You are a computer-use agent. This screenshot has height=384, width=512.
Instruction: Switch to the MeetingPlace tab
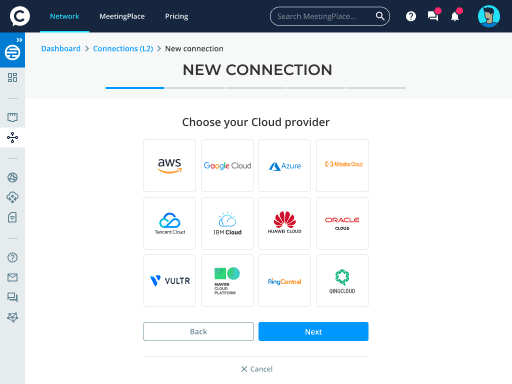click(x=122, y=16)
